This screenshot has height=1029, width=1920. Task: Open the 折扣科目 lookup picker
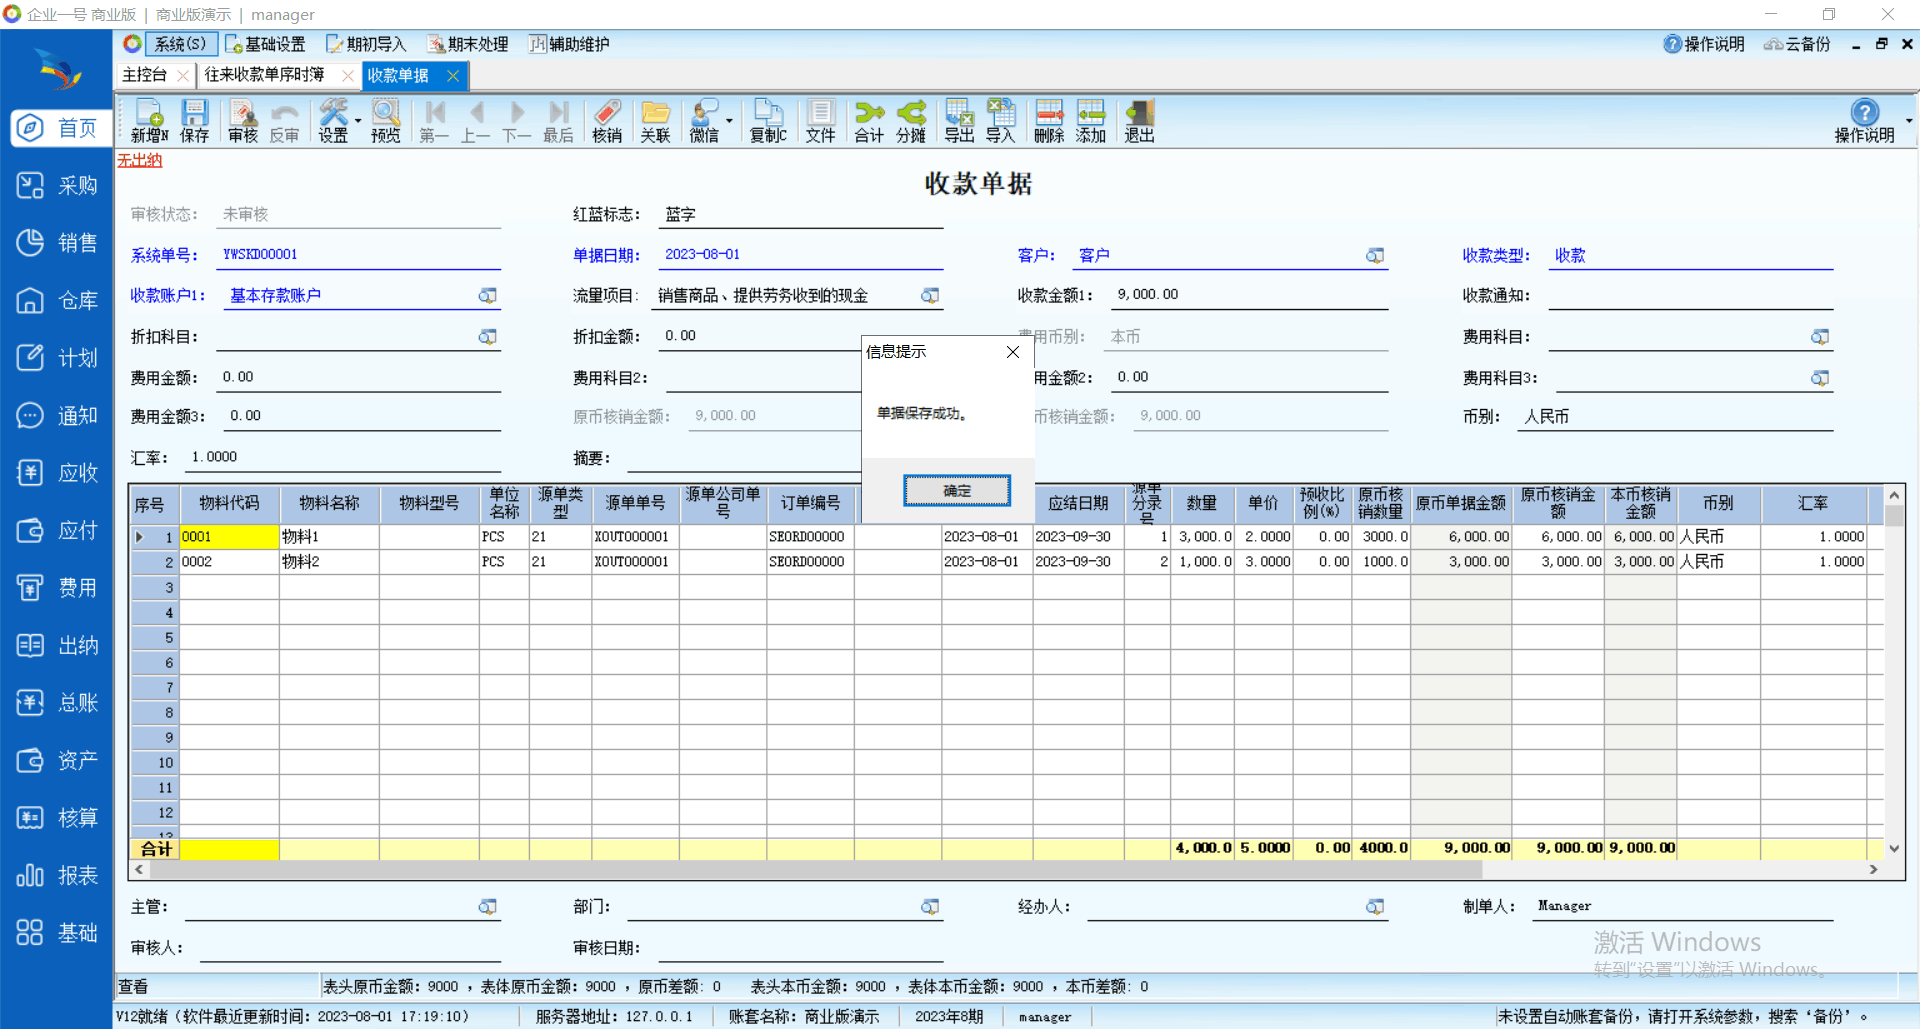(x=487, y=337)
